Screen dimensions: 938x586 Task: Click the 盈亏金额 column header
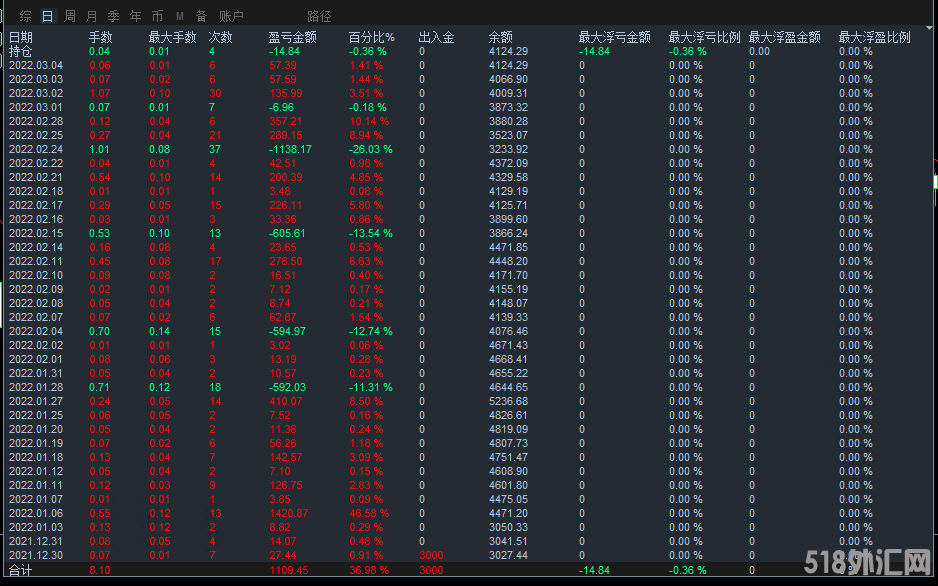click(292, 37)
